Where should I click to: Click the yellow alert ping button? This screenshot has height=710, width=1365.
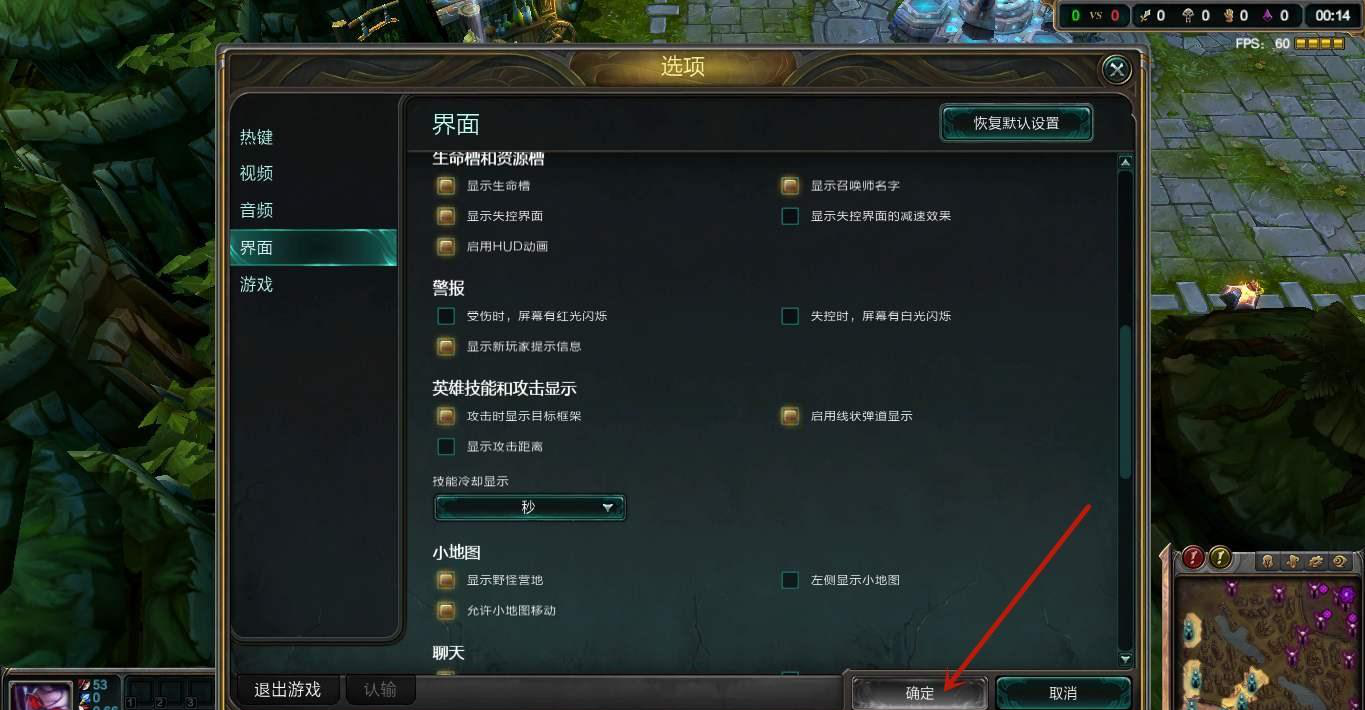point(1220,559)
